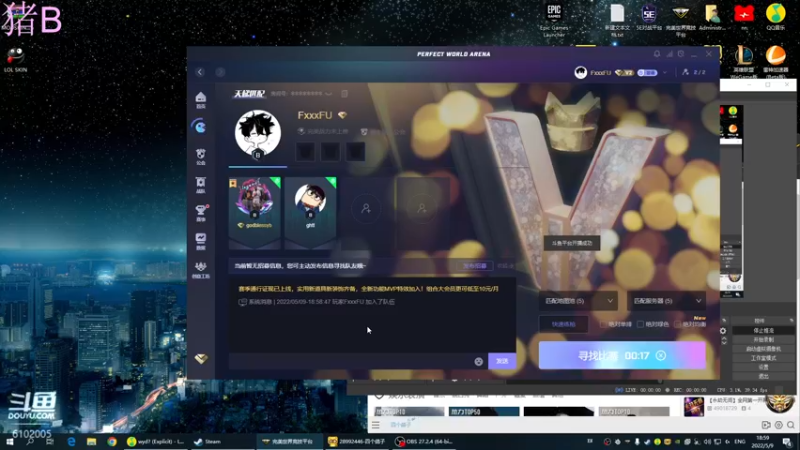Click the large FxxxFU profile avatar

[x=258, y=134]
